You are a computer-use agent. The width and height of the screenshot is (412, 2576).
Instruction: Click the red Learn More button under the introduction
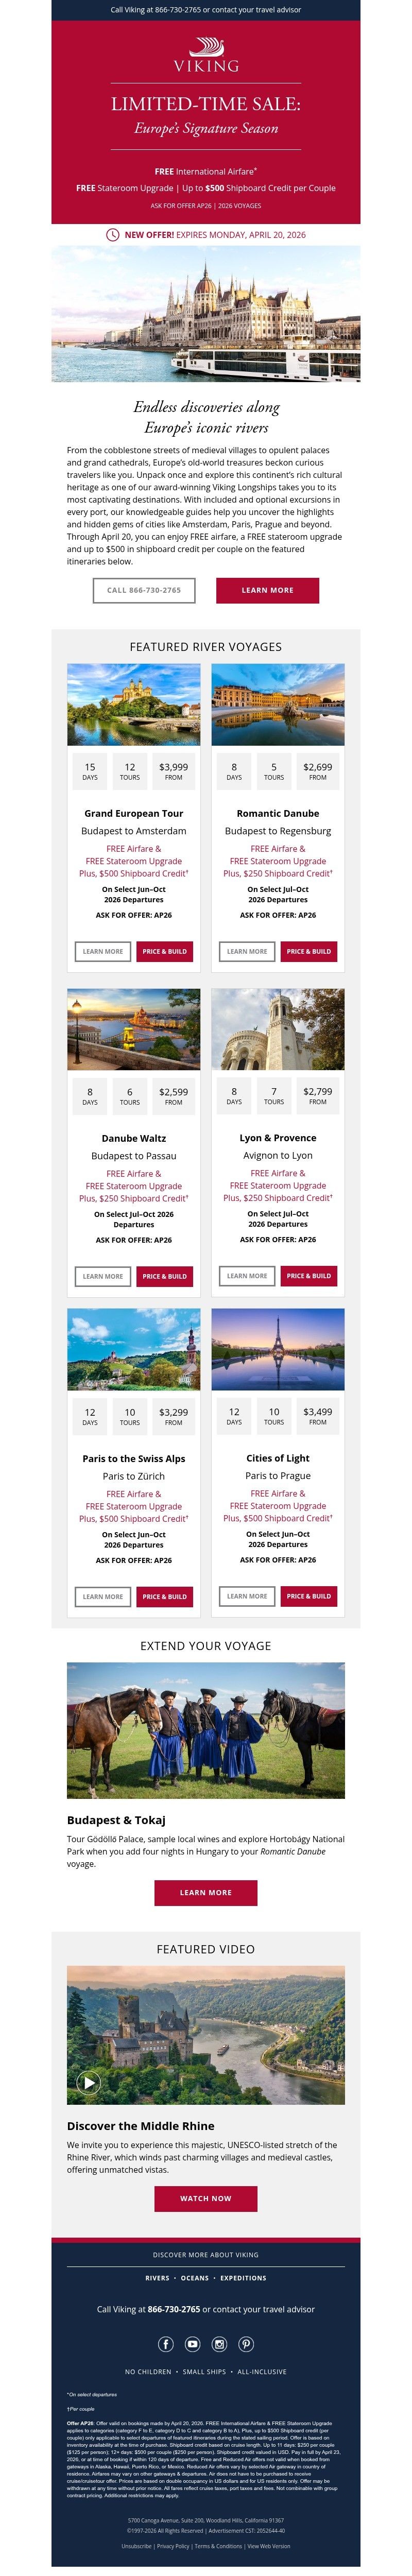267,590
